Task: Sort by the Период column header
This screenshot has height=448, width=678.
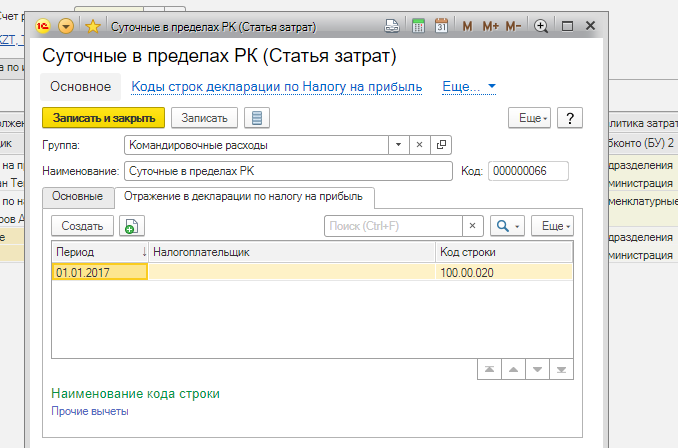Action: coord(100,252)
